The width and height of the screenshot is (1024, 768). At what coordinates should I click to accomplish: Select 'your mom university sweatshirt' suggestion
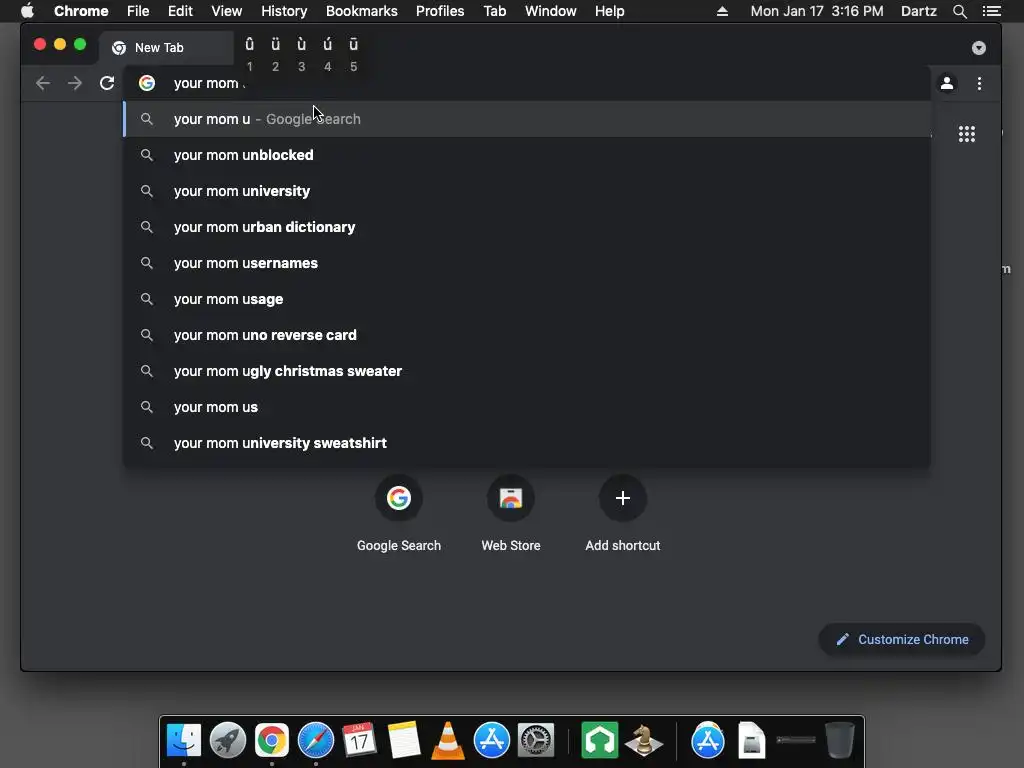527,442
